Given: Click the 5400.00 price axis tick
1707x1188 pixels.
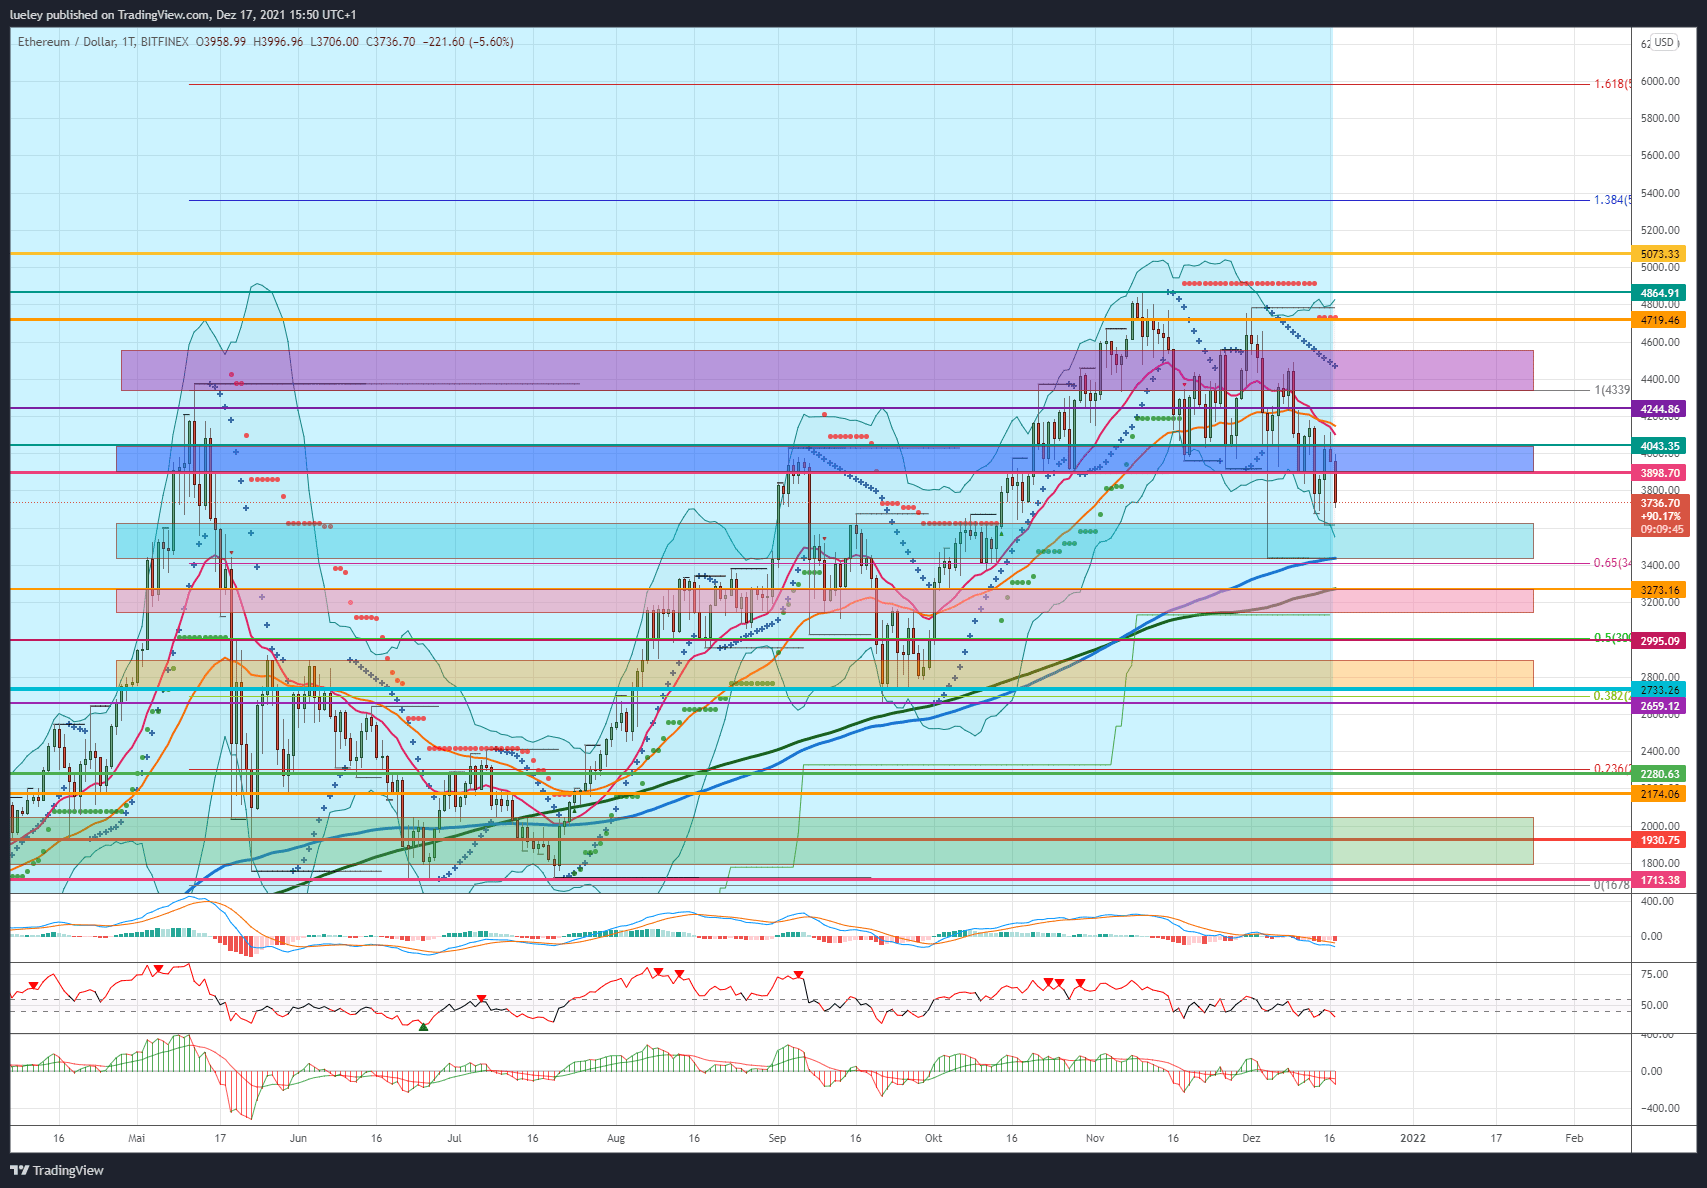Looking at the screenshot, I should point(1660,193).
